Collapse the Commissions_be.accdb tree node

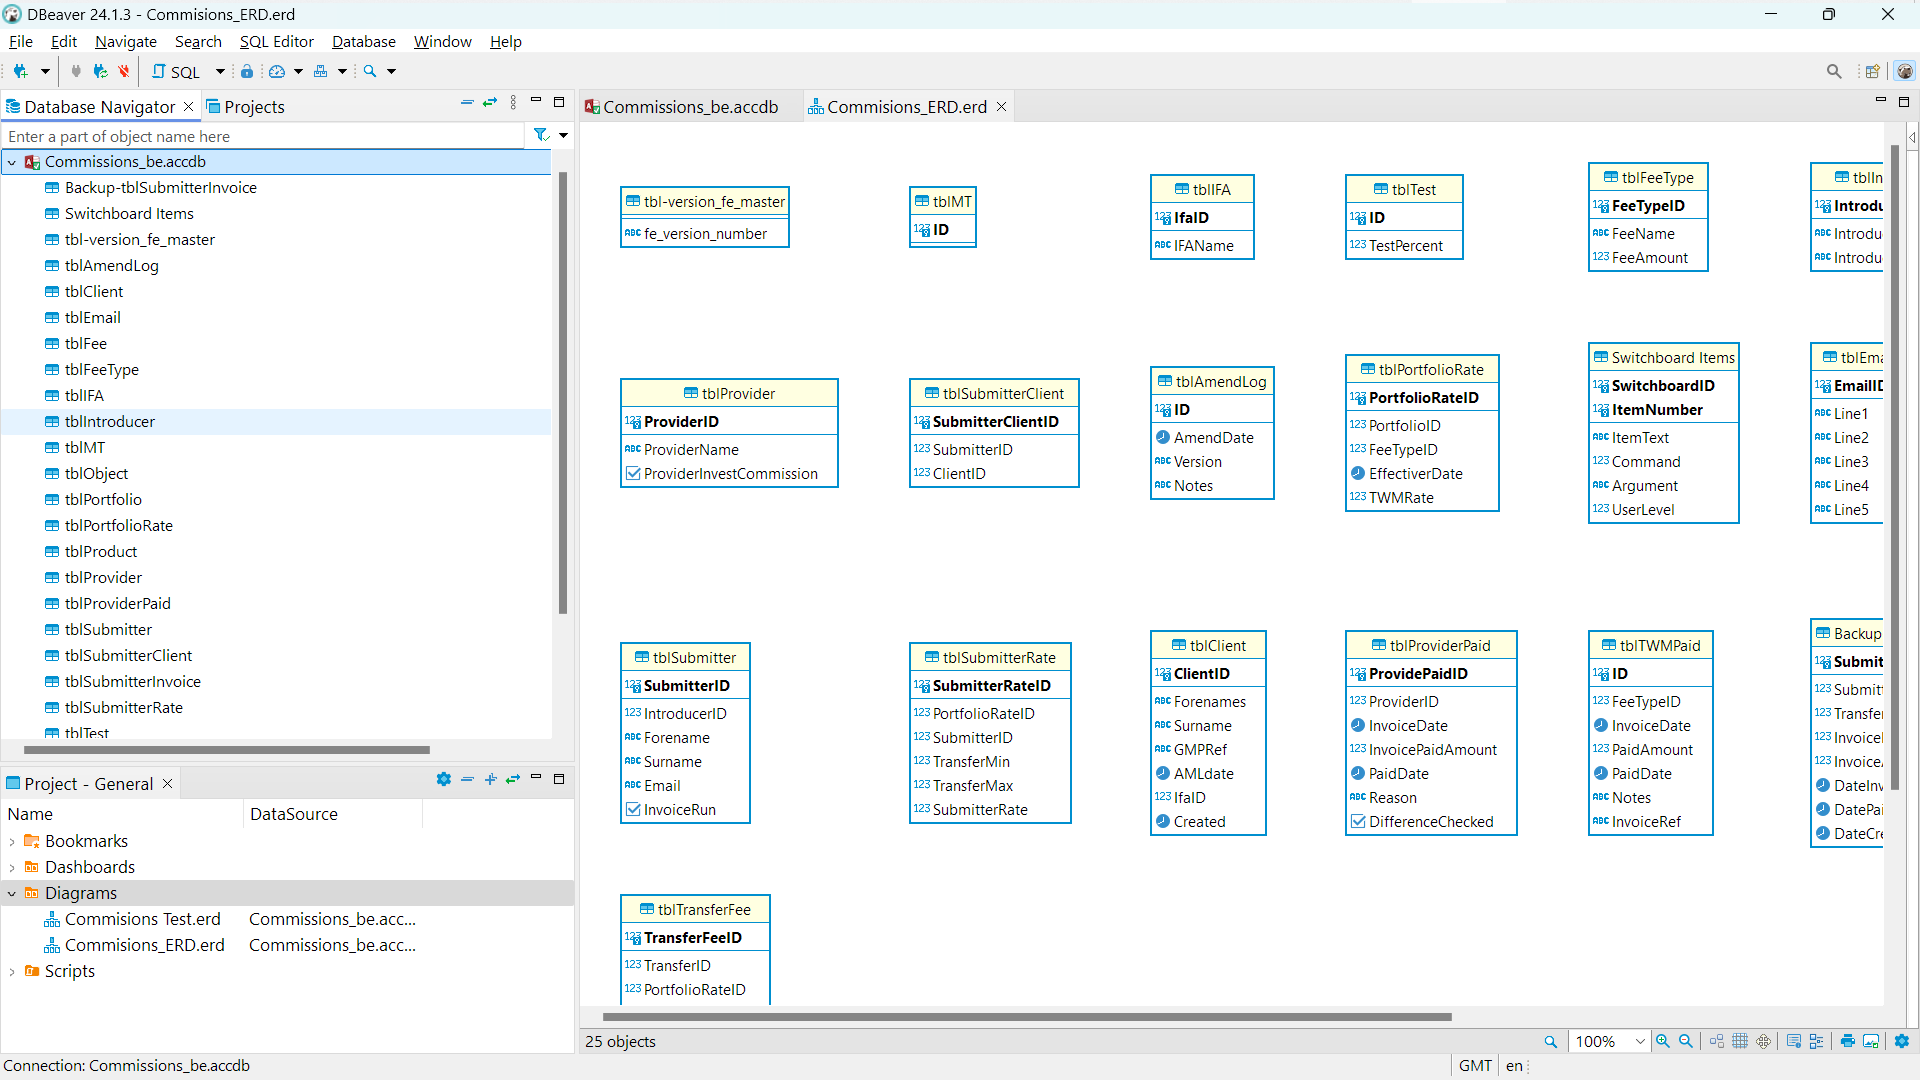point(12,162)
